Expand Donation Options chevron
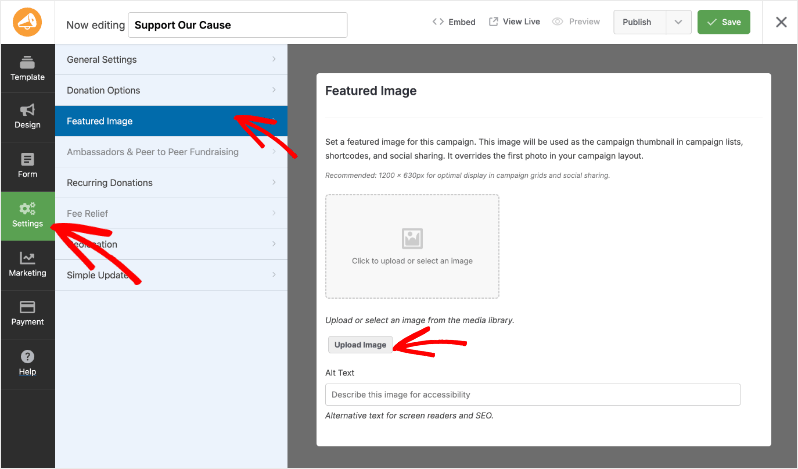 (x=274, y=90)
